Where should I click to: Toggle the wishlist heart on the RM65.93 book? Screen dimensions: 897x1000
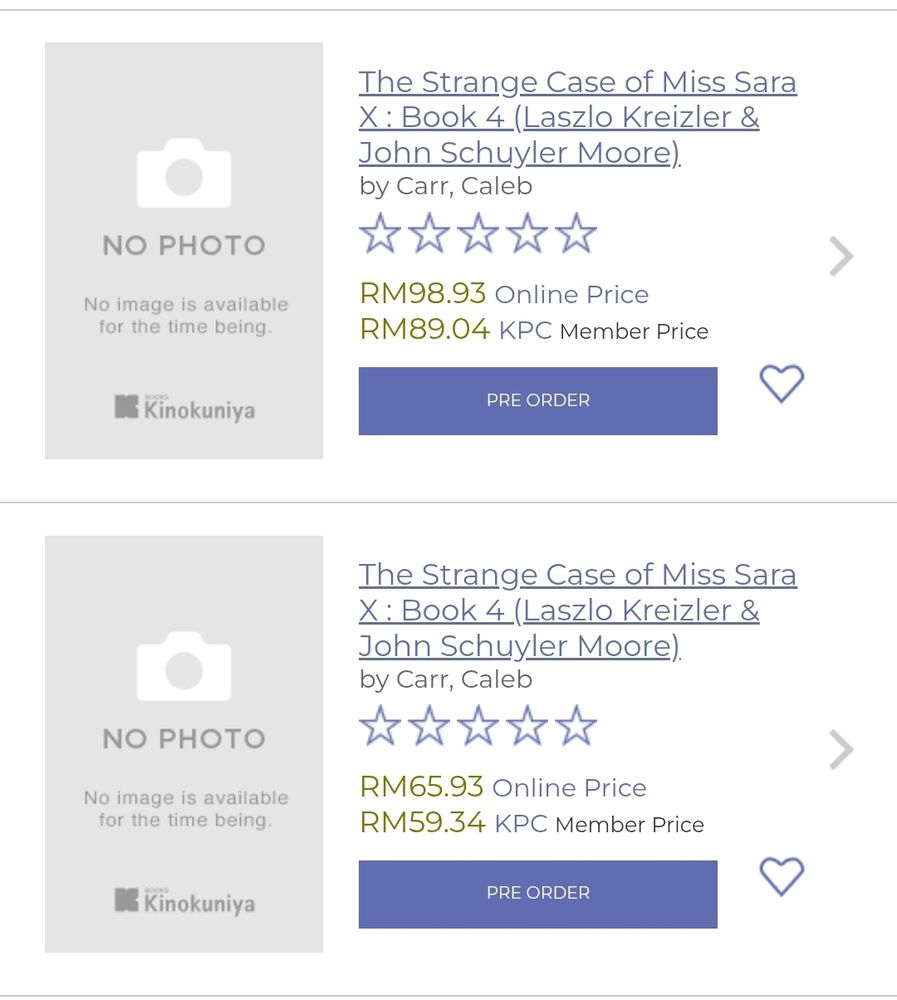point(782,876)
